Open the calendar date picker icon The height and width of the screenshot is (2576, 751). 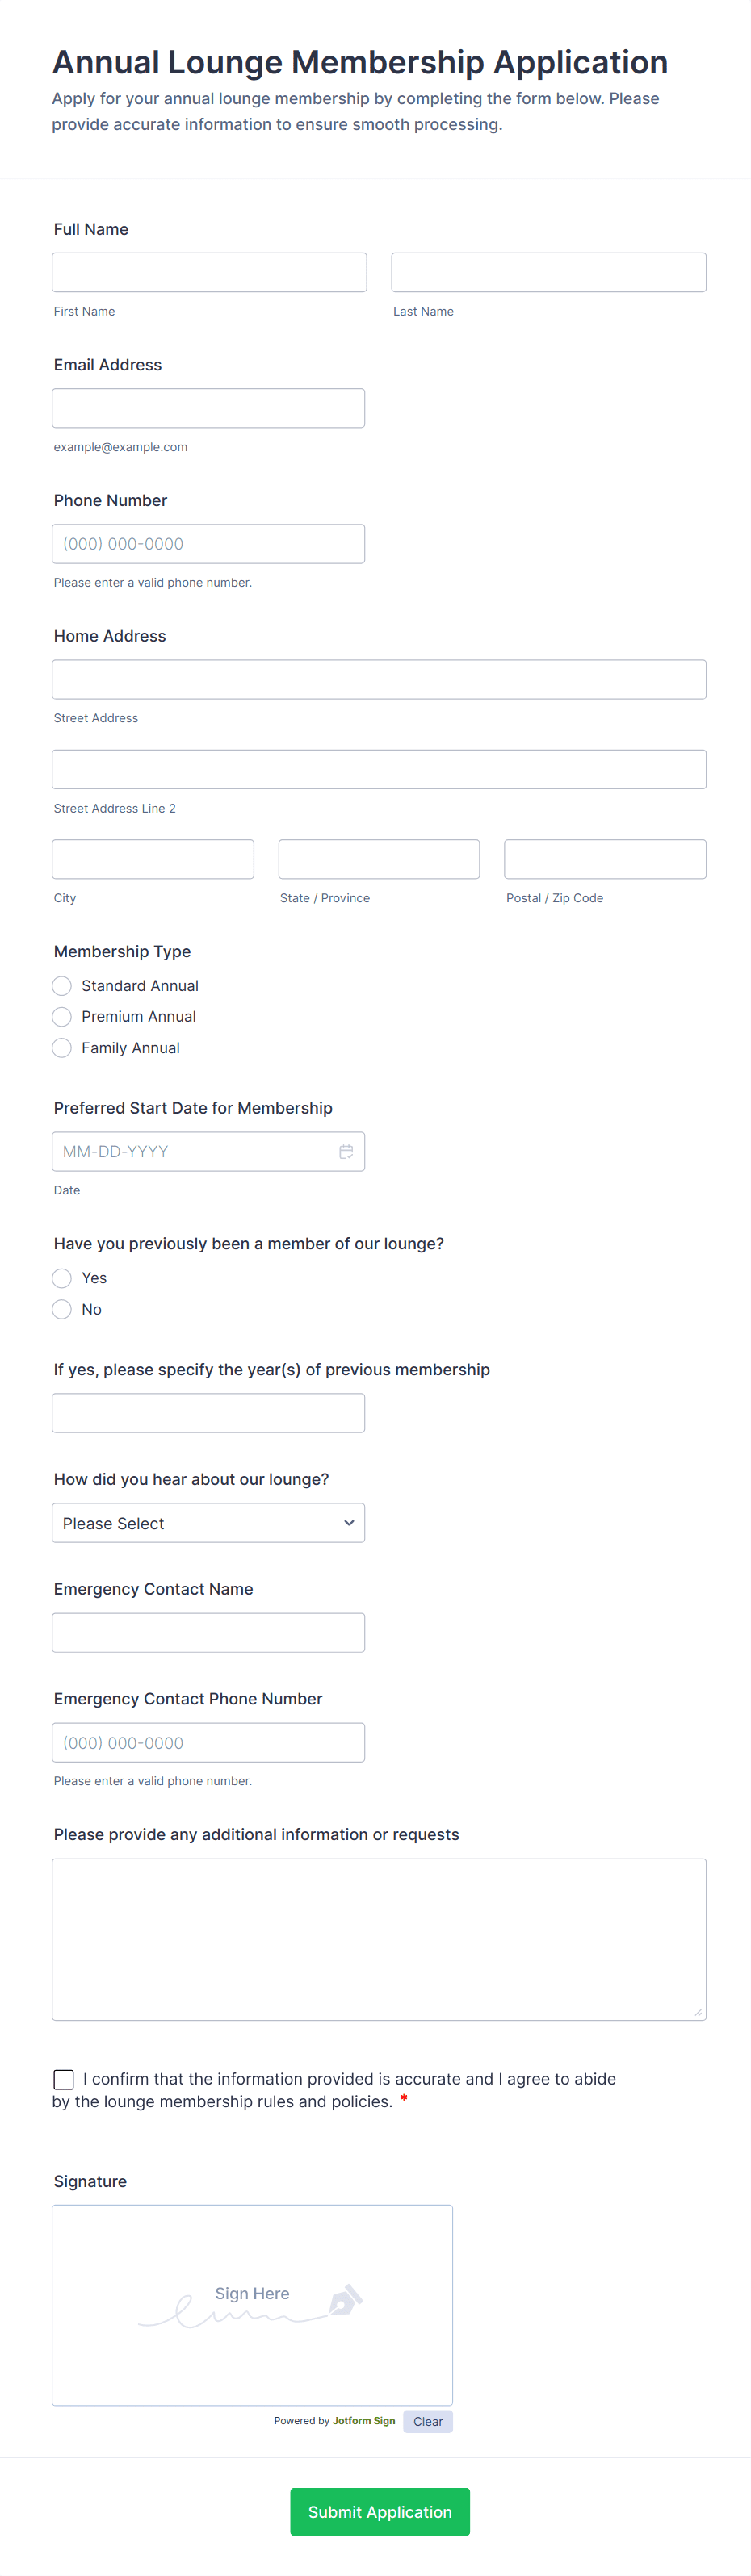tap(346, 1151)
